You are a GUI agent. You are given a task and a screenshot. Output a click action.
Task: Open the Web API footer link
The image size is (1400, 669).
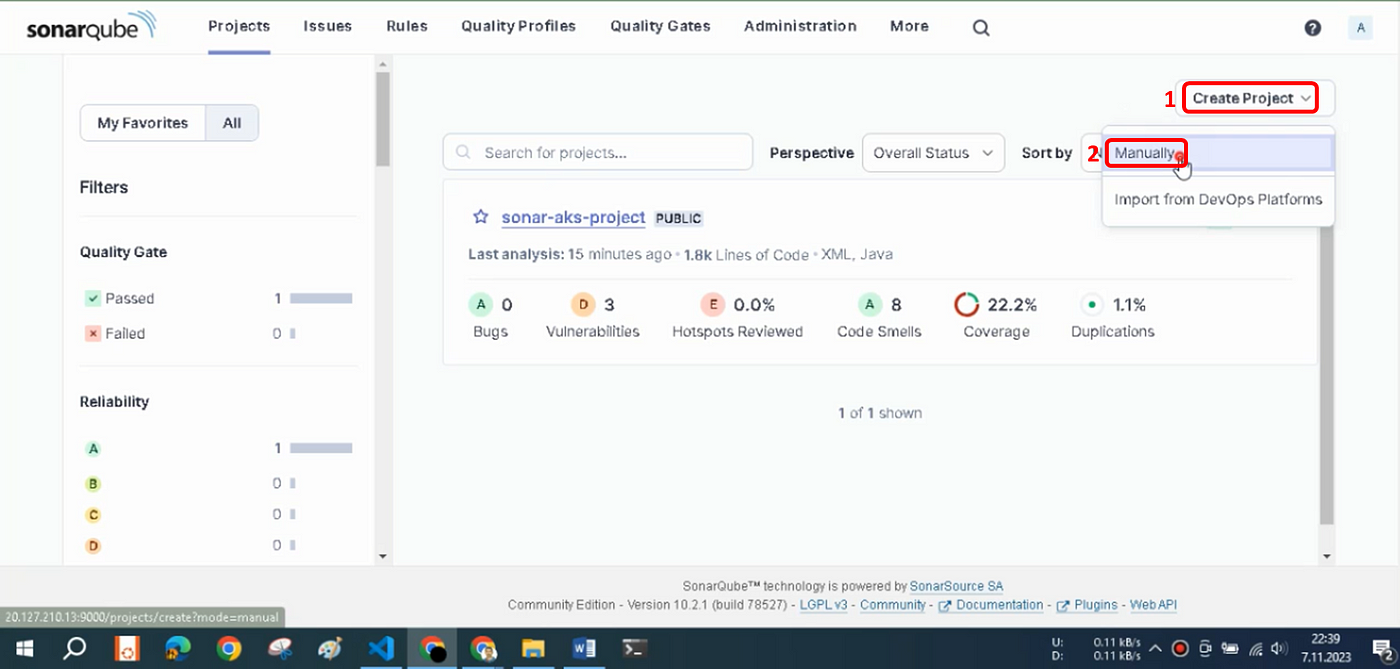pyautogui.click(x=1153, y=605)
